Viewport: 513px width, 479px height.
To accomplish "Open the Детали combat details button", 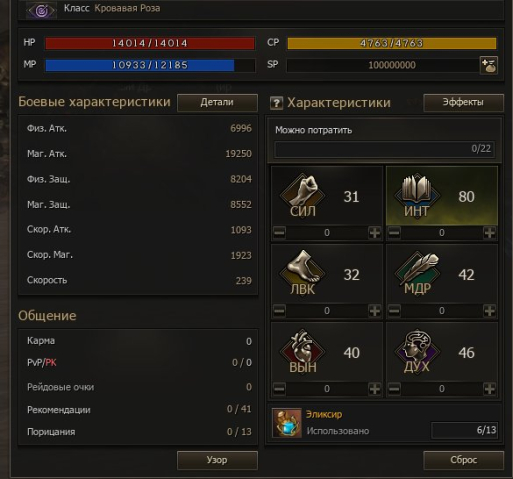I will click(217, 102).
